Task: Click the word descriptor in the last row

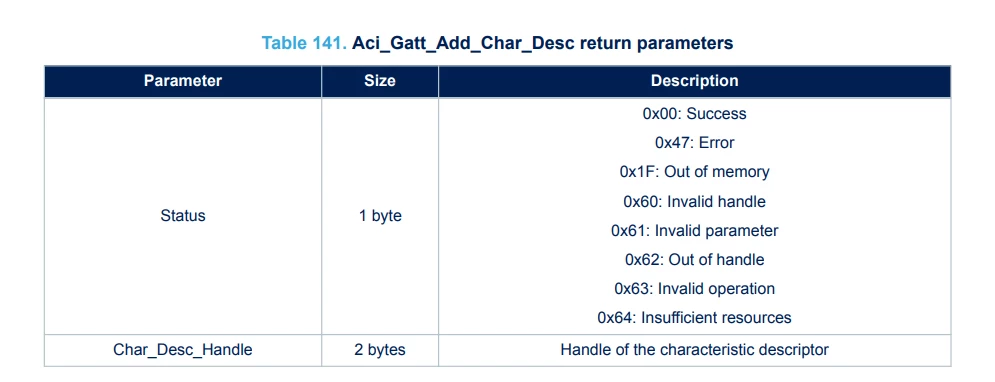Action: (x=794, y=350)
